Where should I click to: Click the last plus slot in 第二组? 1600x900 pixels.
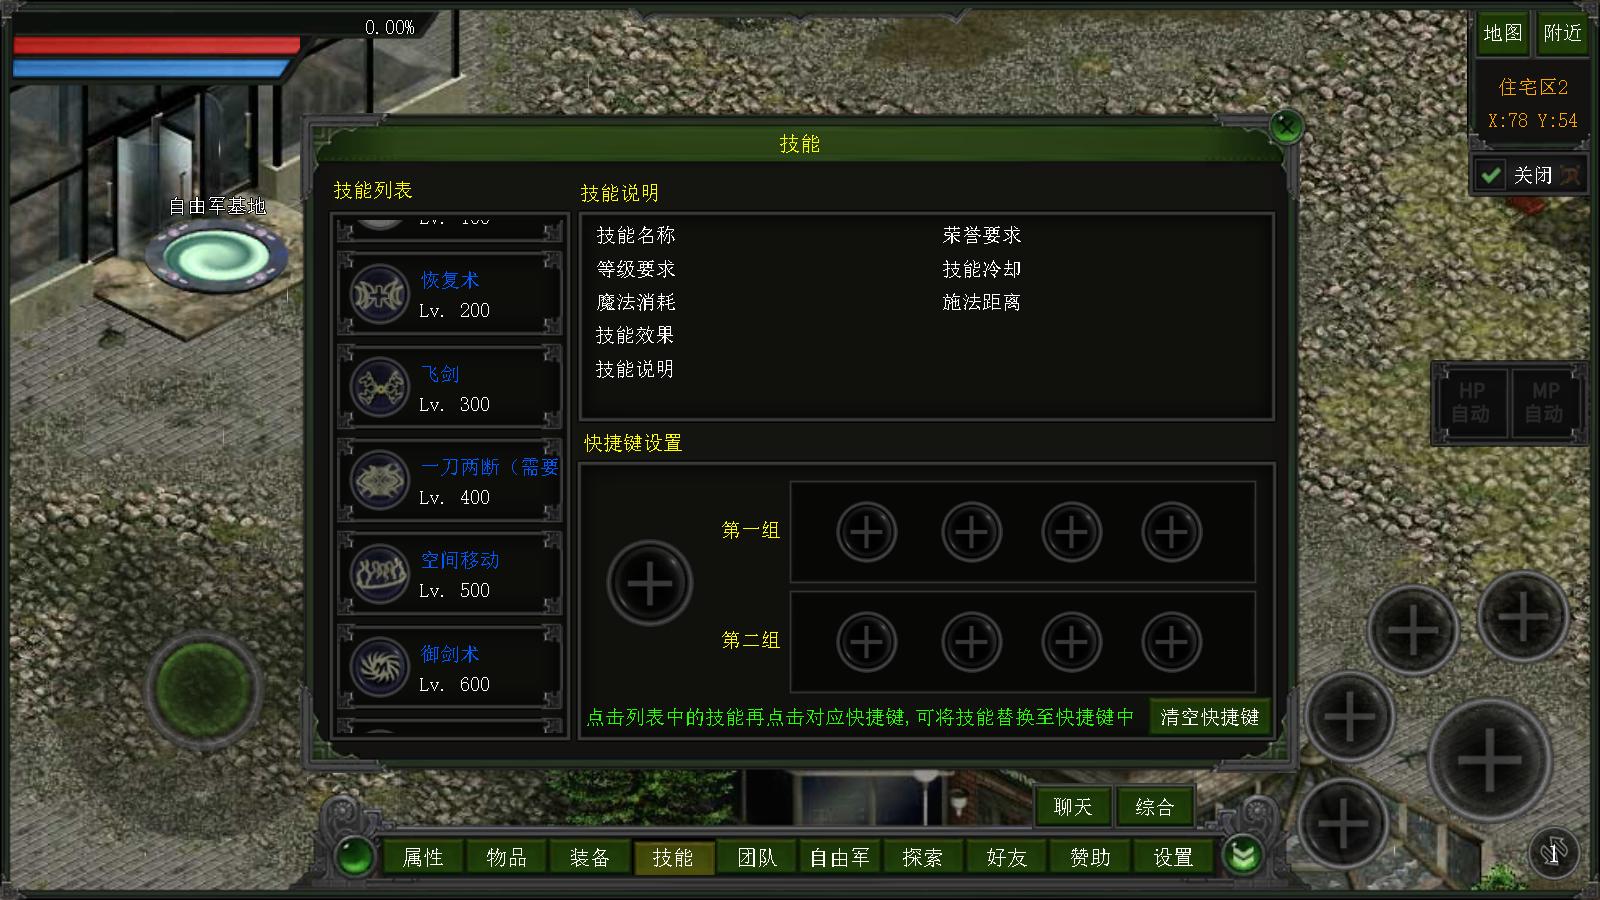coord(1172,642)
